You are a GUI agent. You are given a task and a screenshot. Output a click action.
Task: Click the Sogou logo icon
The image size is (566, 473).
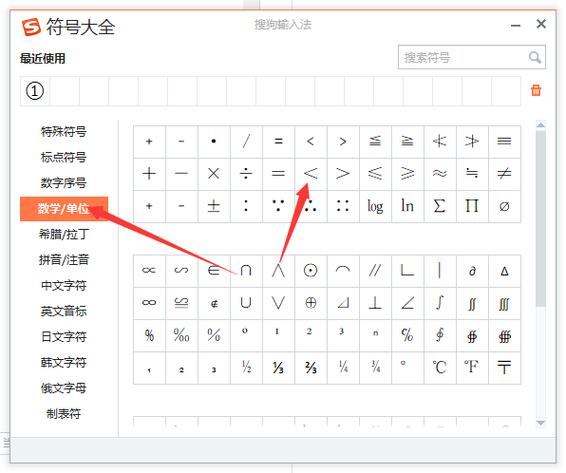pyautogui.click(x=31, y=27)
